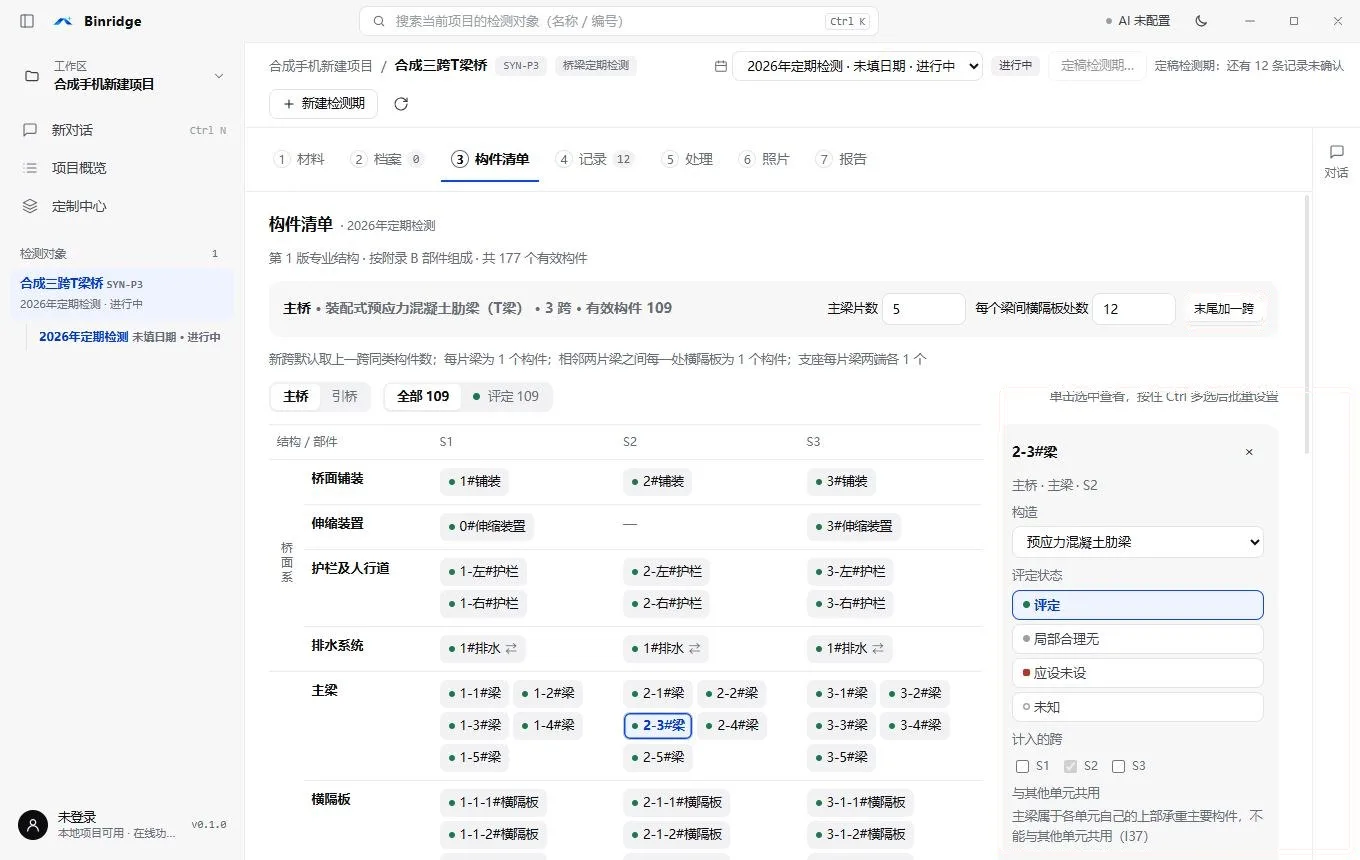
Task: Click the AI 未配置 status indicator
Action: (1138, 21)
